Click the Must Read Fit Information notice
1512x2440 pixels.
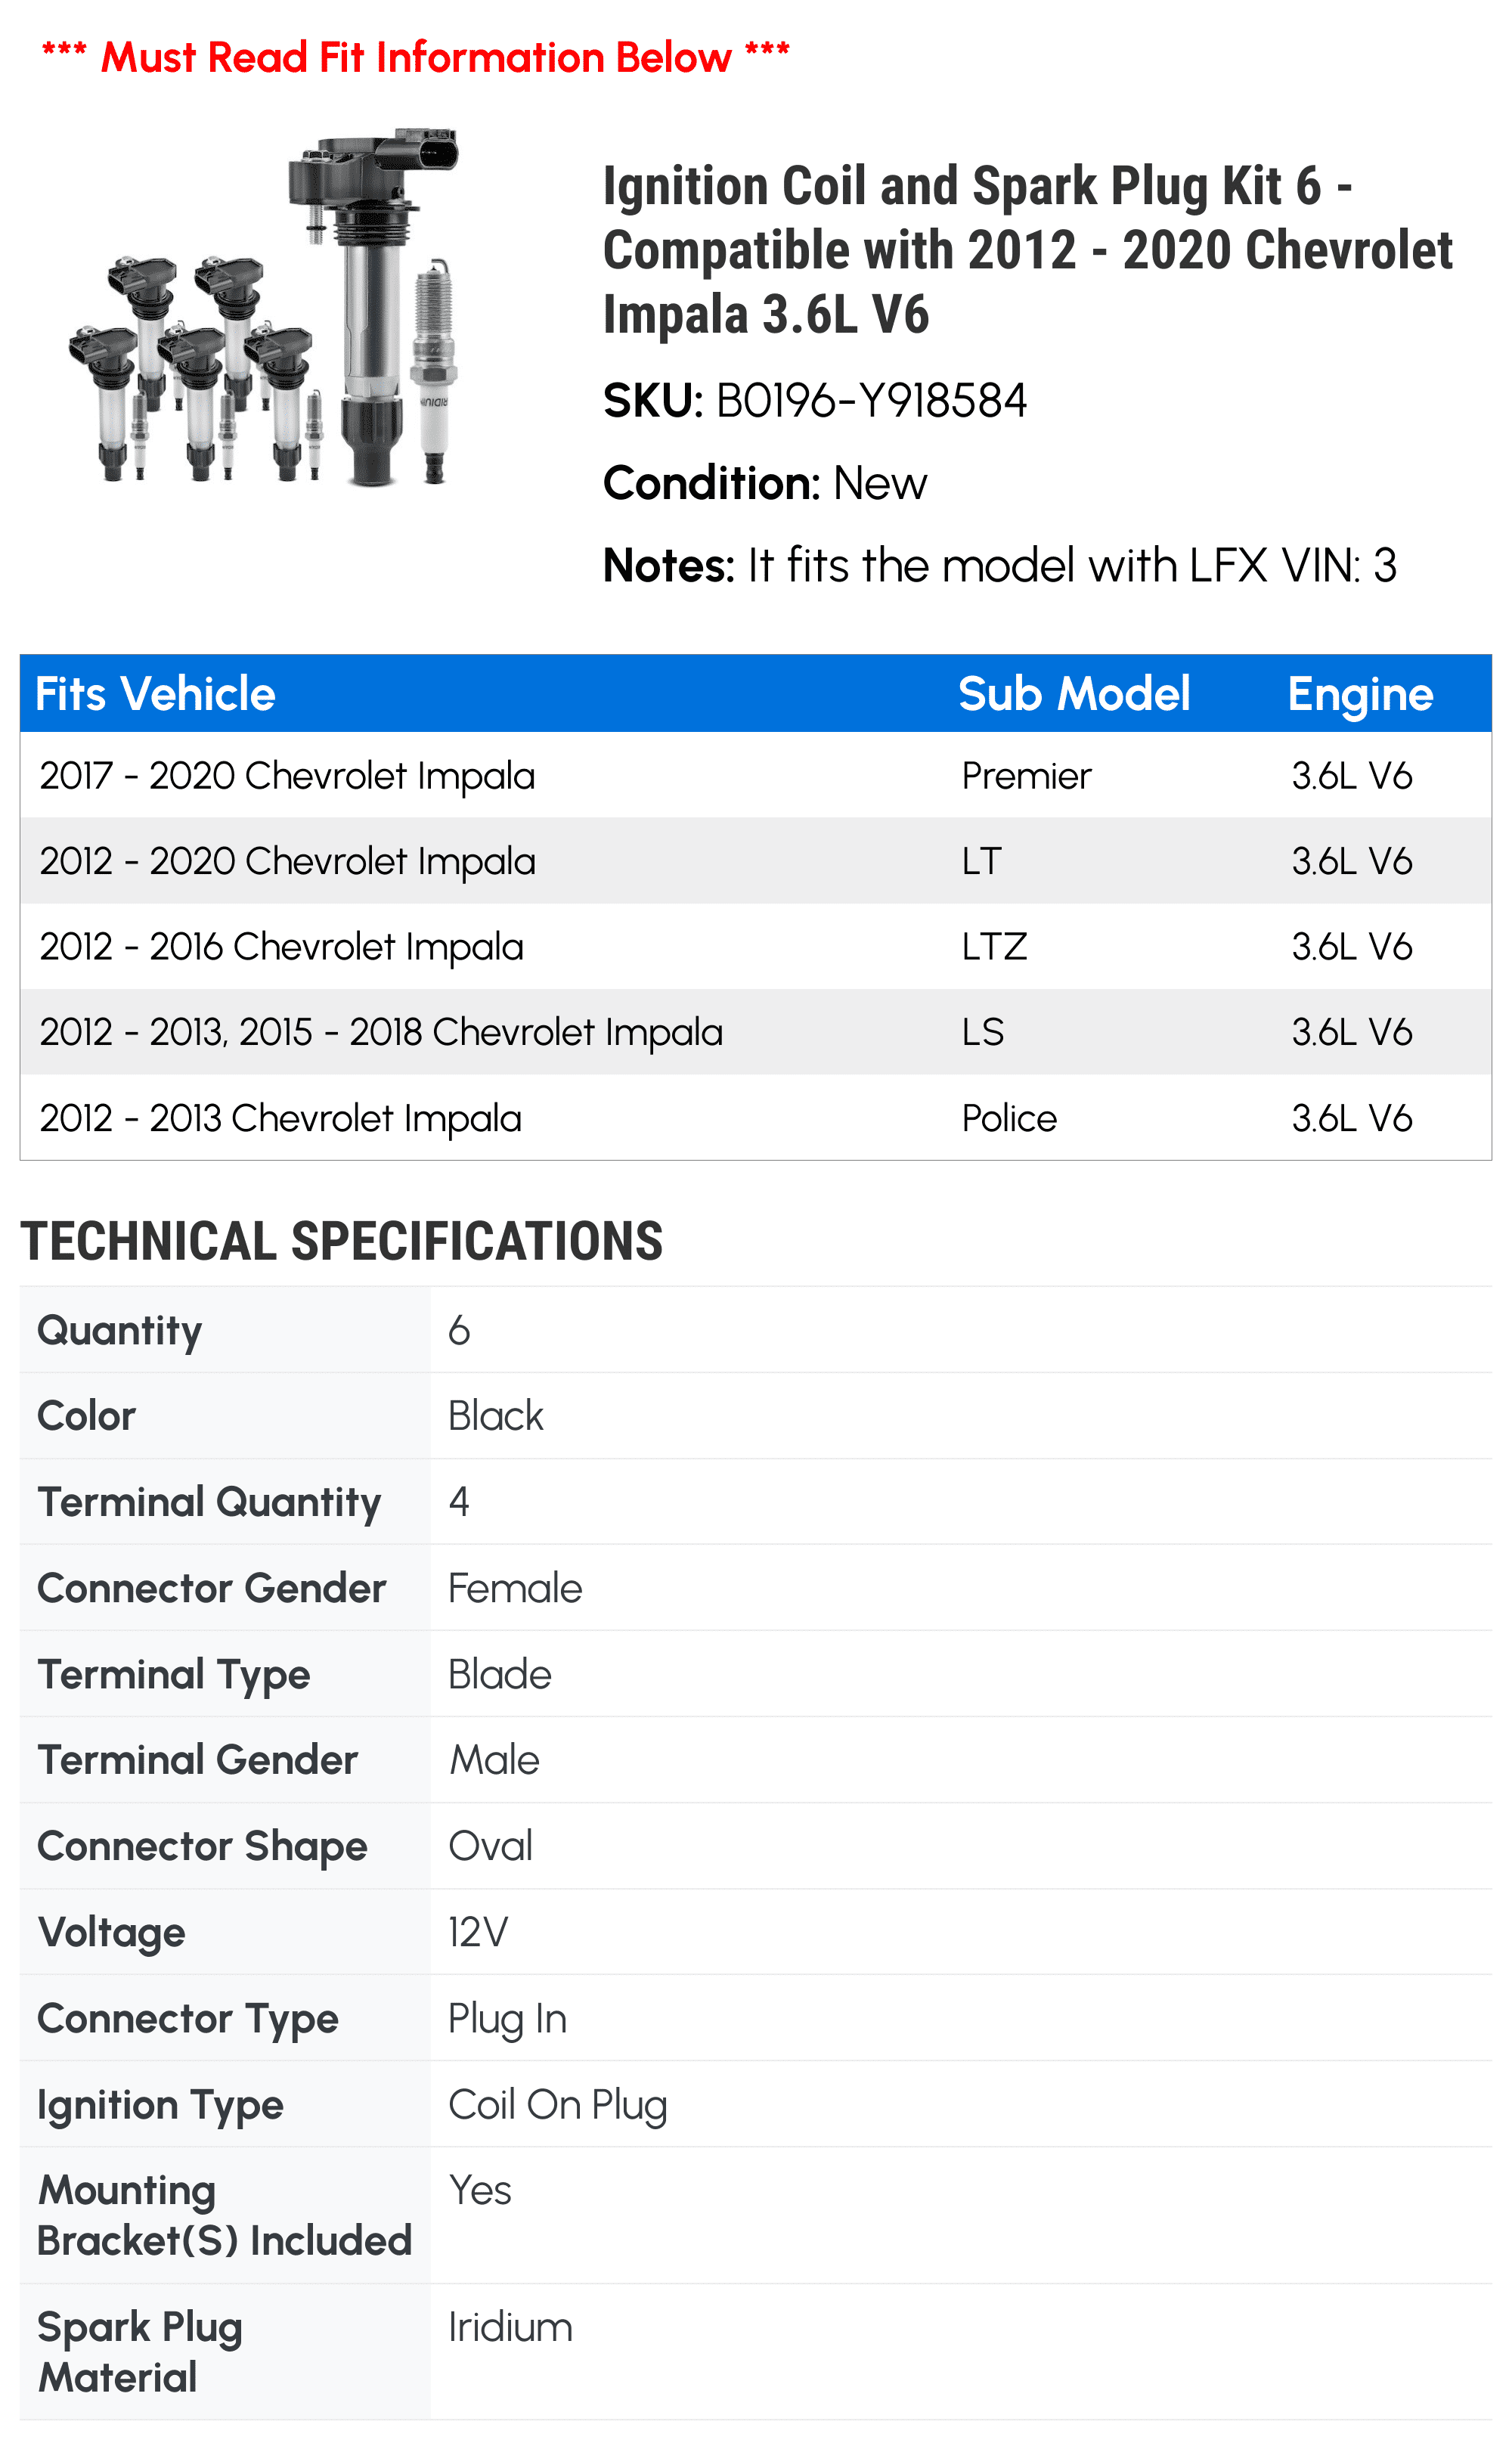(x=415, y=57)
